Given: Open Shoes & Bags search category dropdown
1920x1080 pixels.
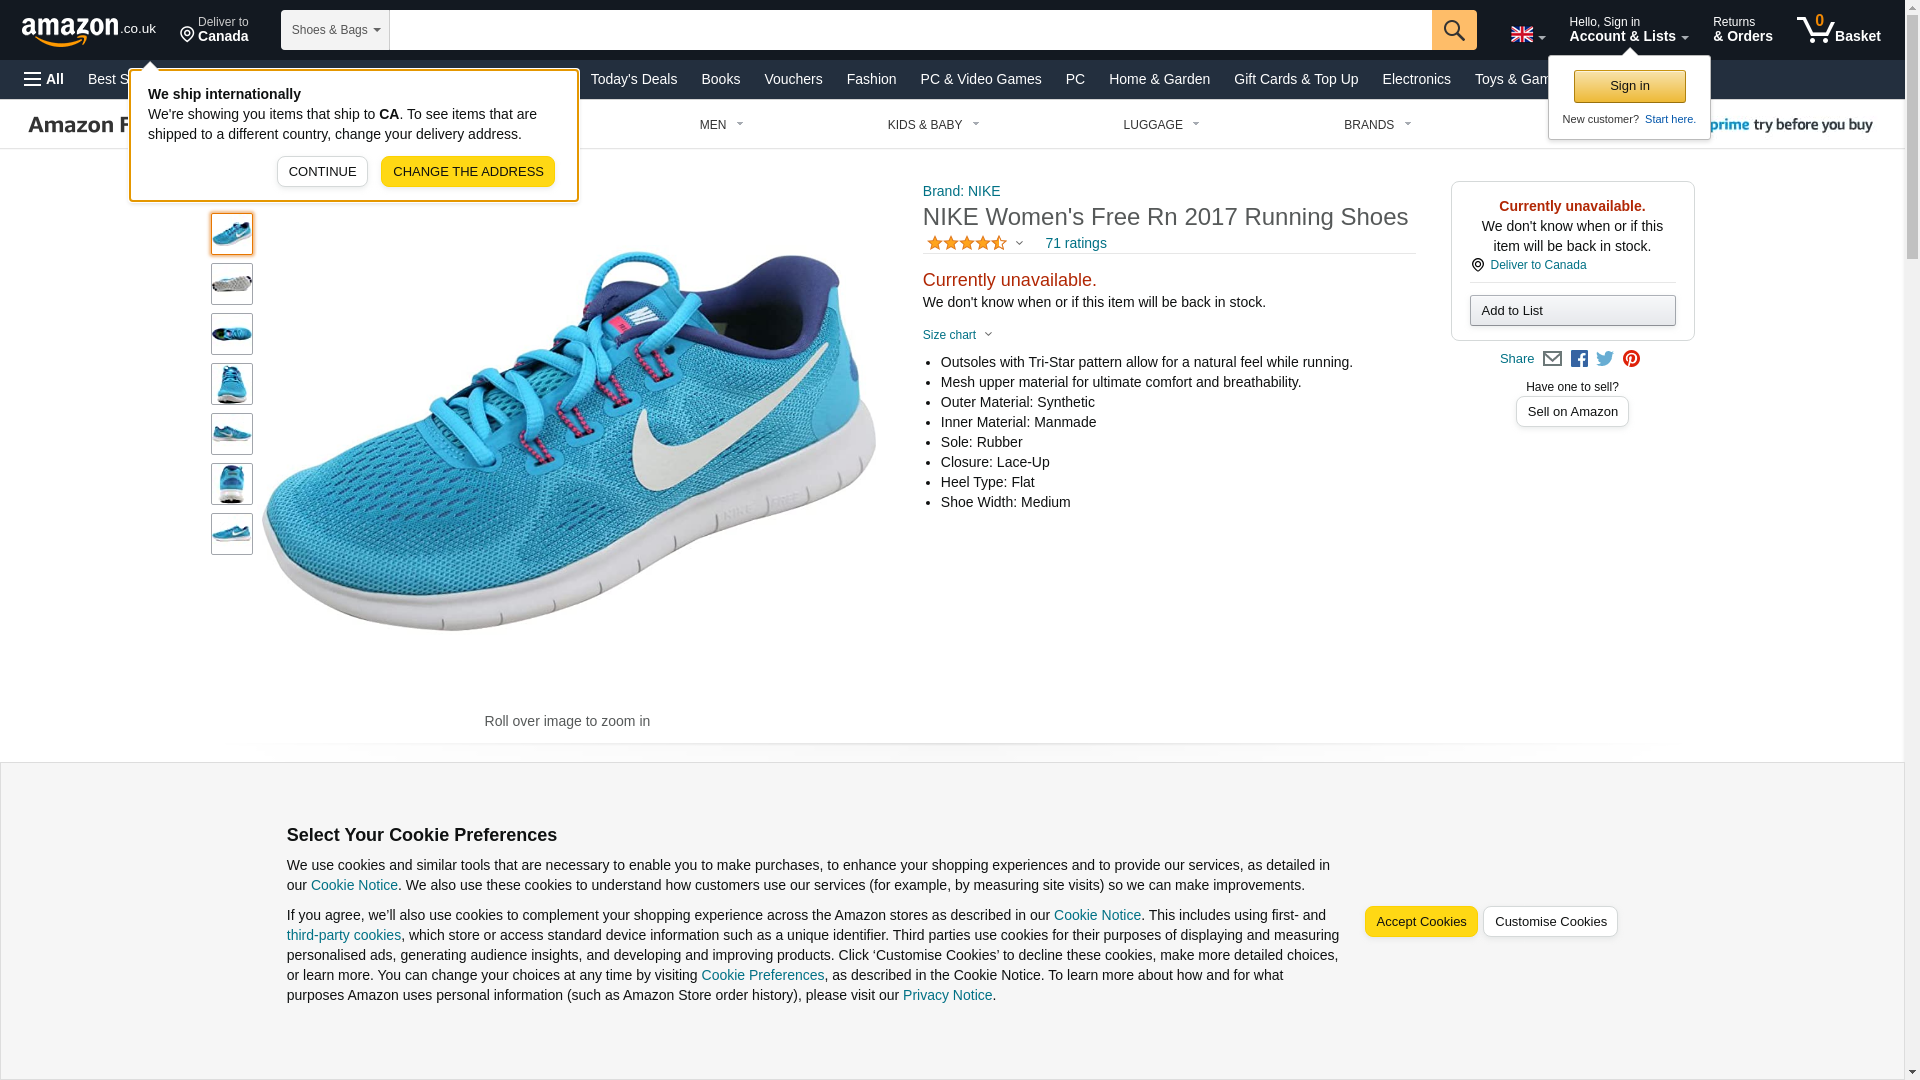Looking at the screenshot, I should [335, 30].
